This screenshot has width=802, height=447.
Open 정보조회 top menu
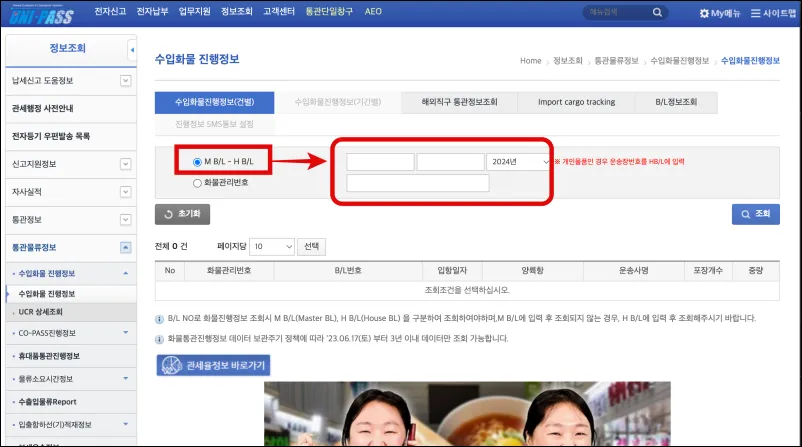[x=237, y=11]
